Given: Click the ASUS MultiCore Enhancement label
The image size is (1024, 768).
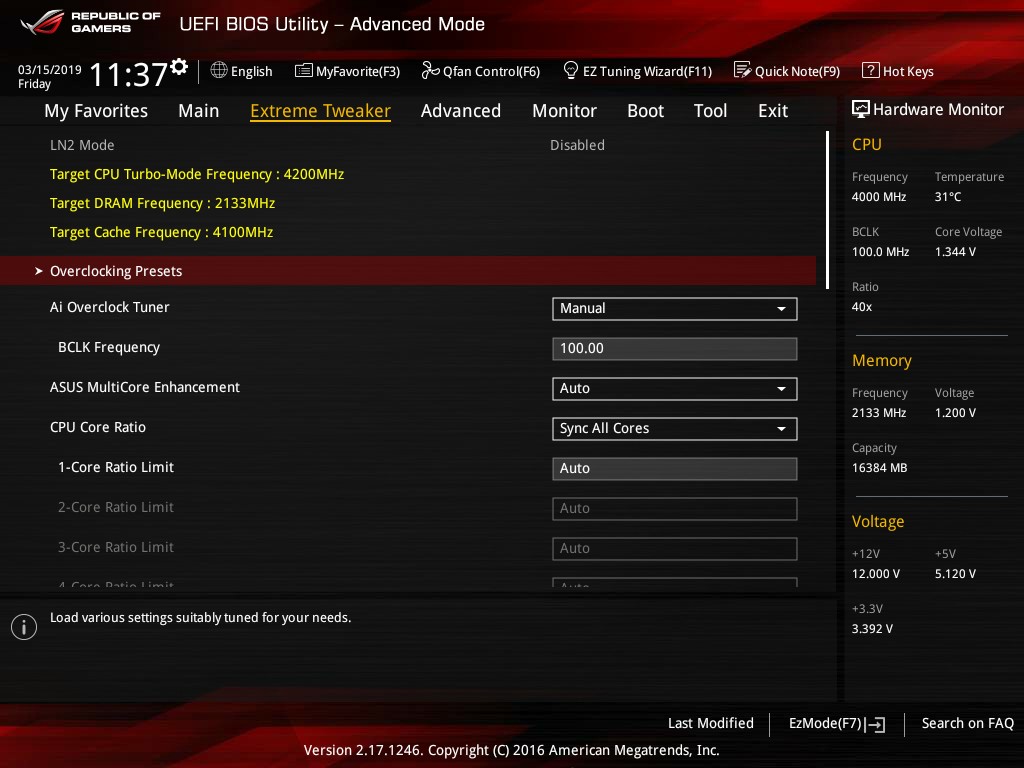Looking at the screenshot, I should point(144,387).
